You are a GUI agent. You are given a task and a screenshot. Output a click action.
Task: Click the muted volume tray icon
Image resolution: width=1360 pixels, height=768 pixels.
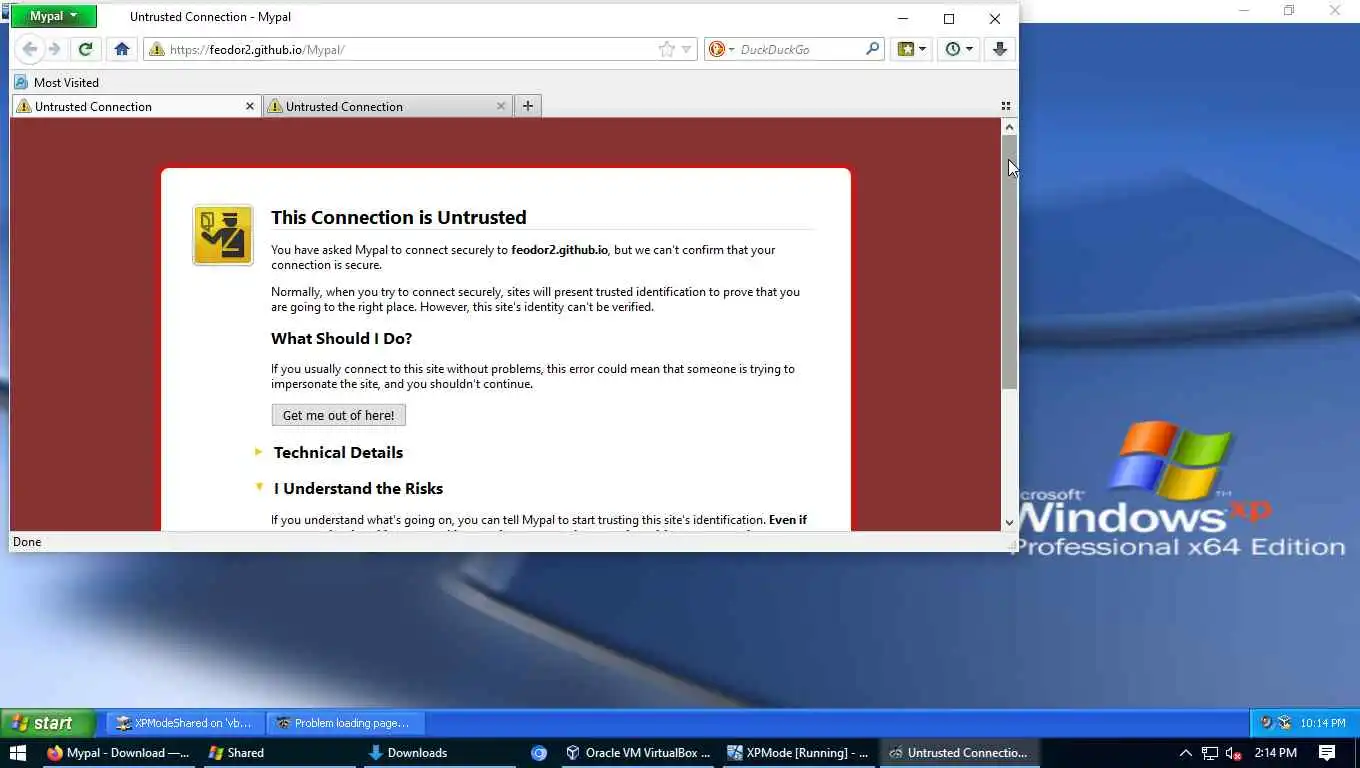pos(1234,753)
